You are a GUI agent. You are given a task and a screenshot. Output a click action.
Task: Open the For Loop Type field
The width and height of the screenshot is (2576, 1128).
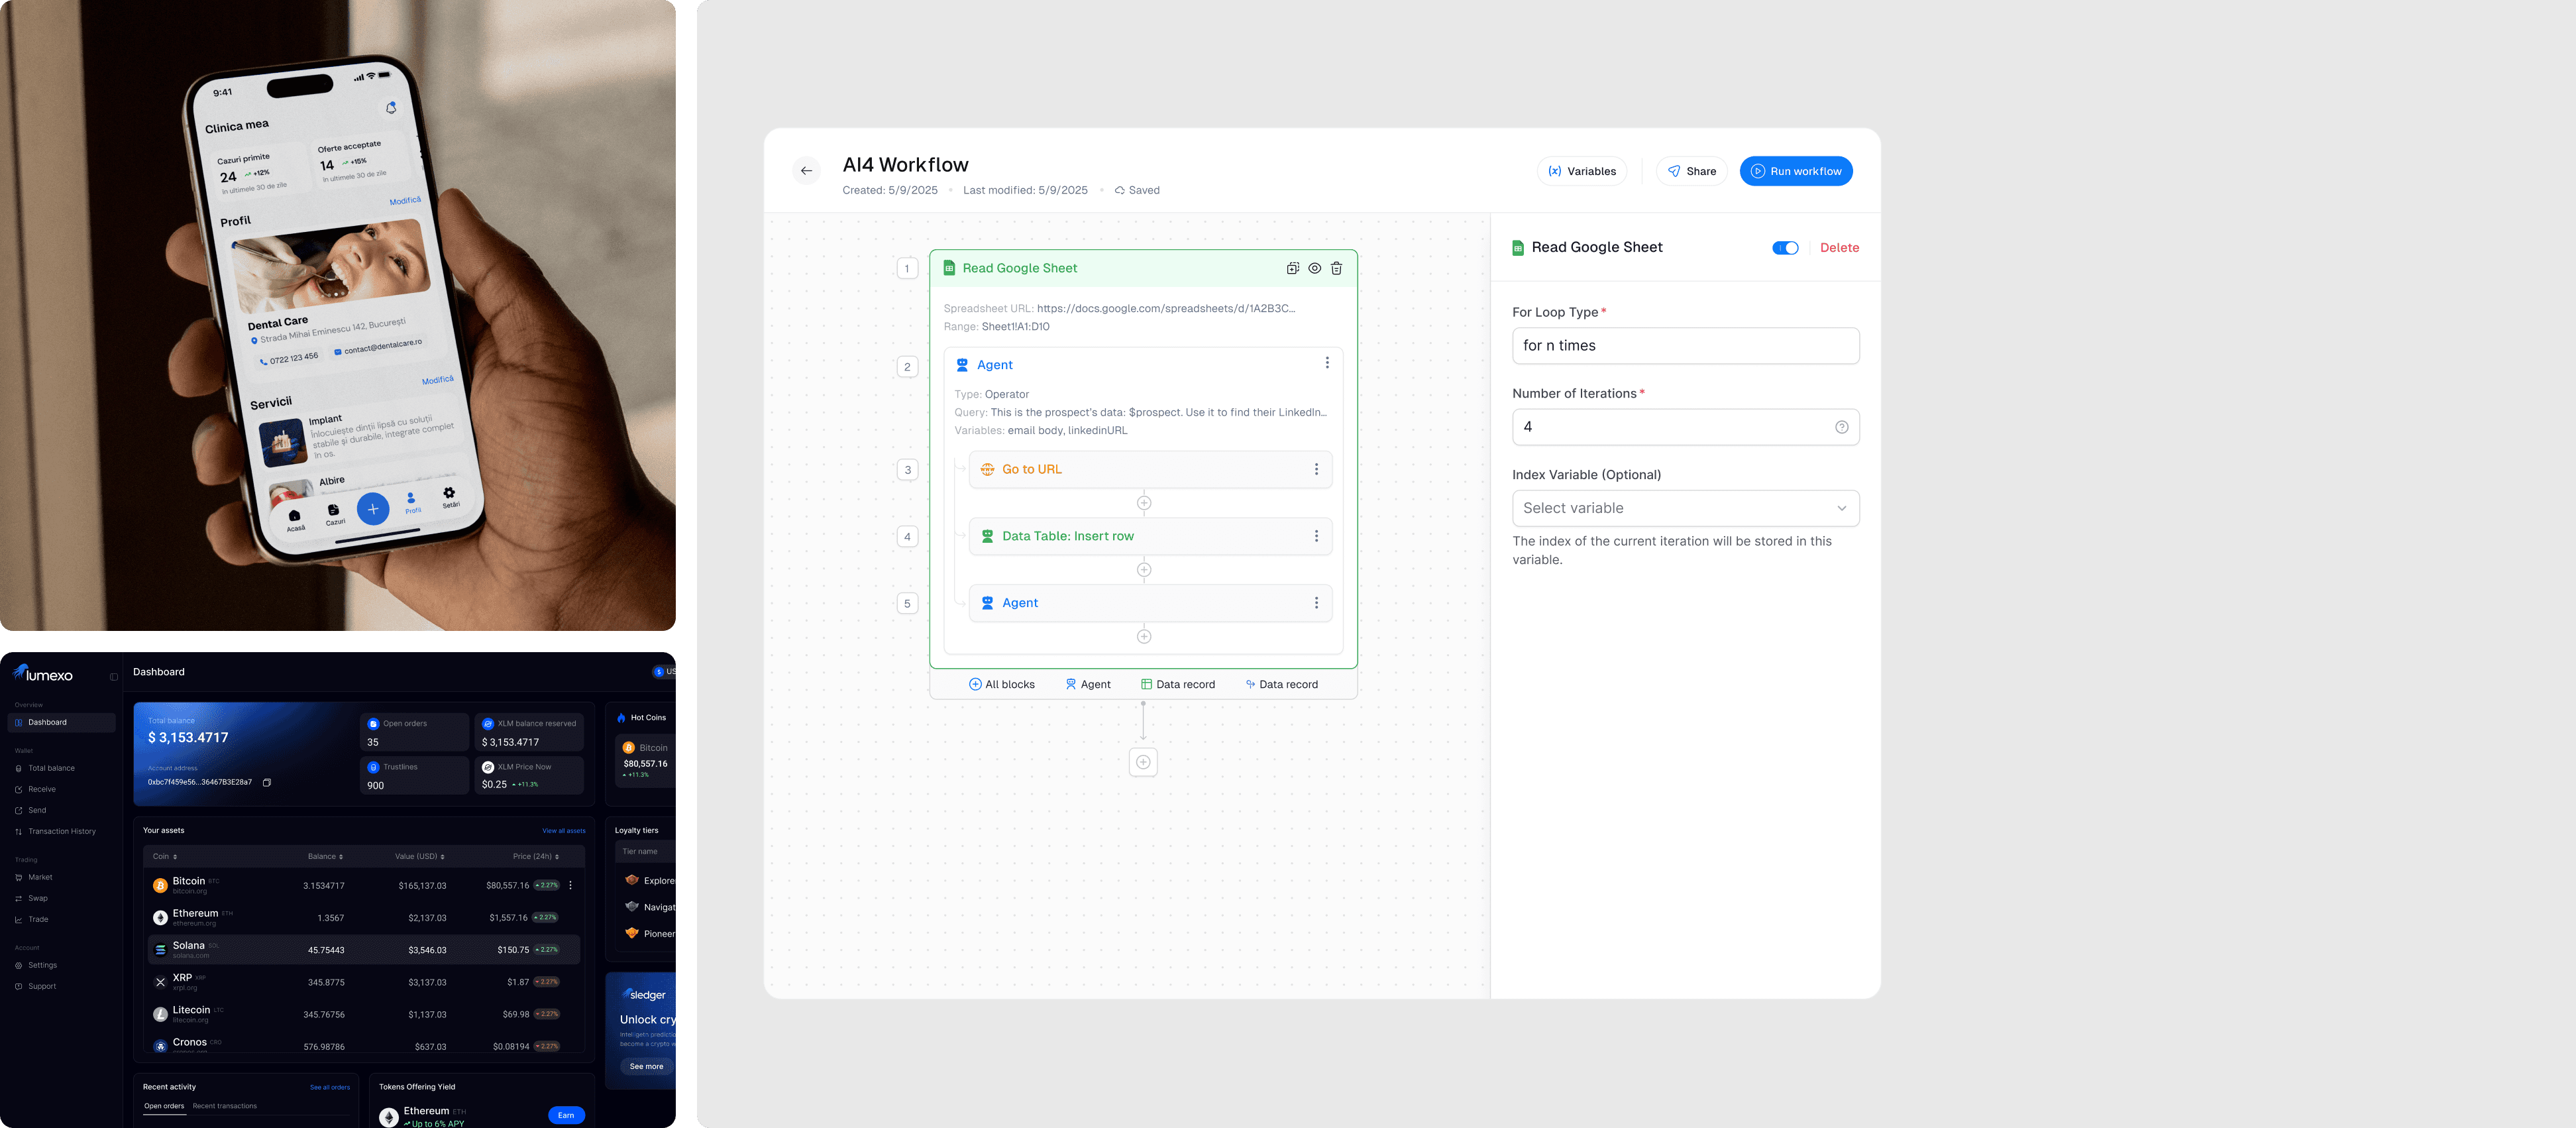(1685, 346)
